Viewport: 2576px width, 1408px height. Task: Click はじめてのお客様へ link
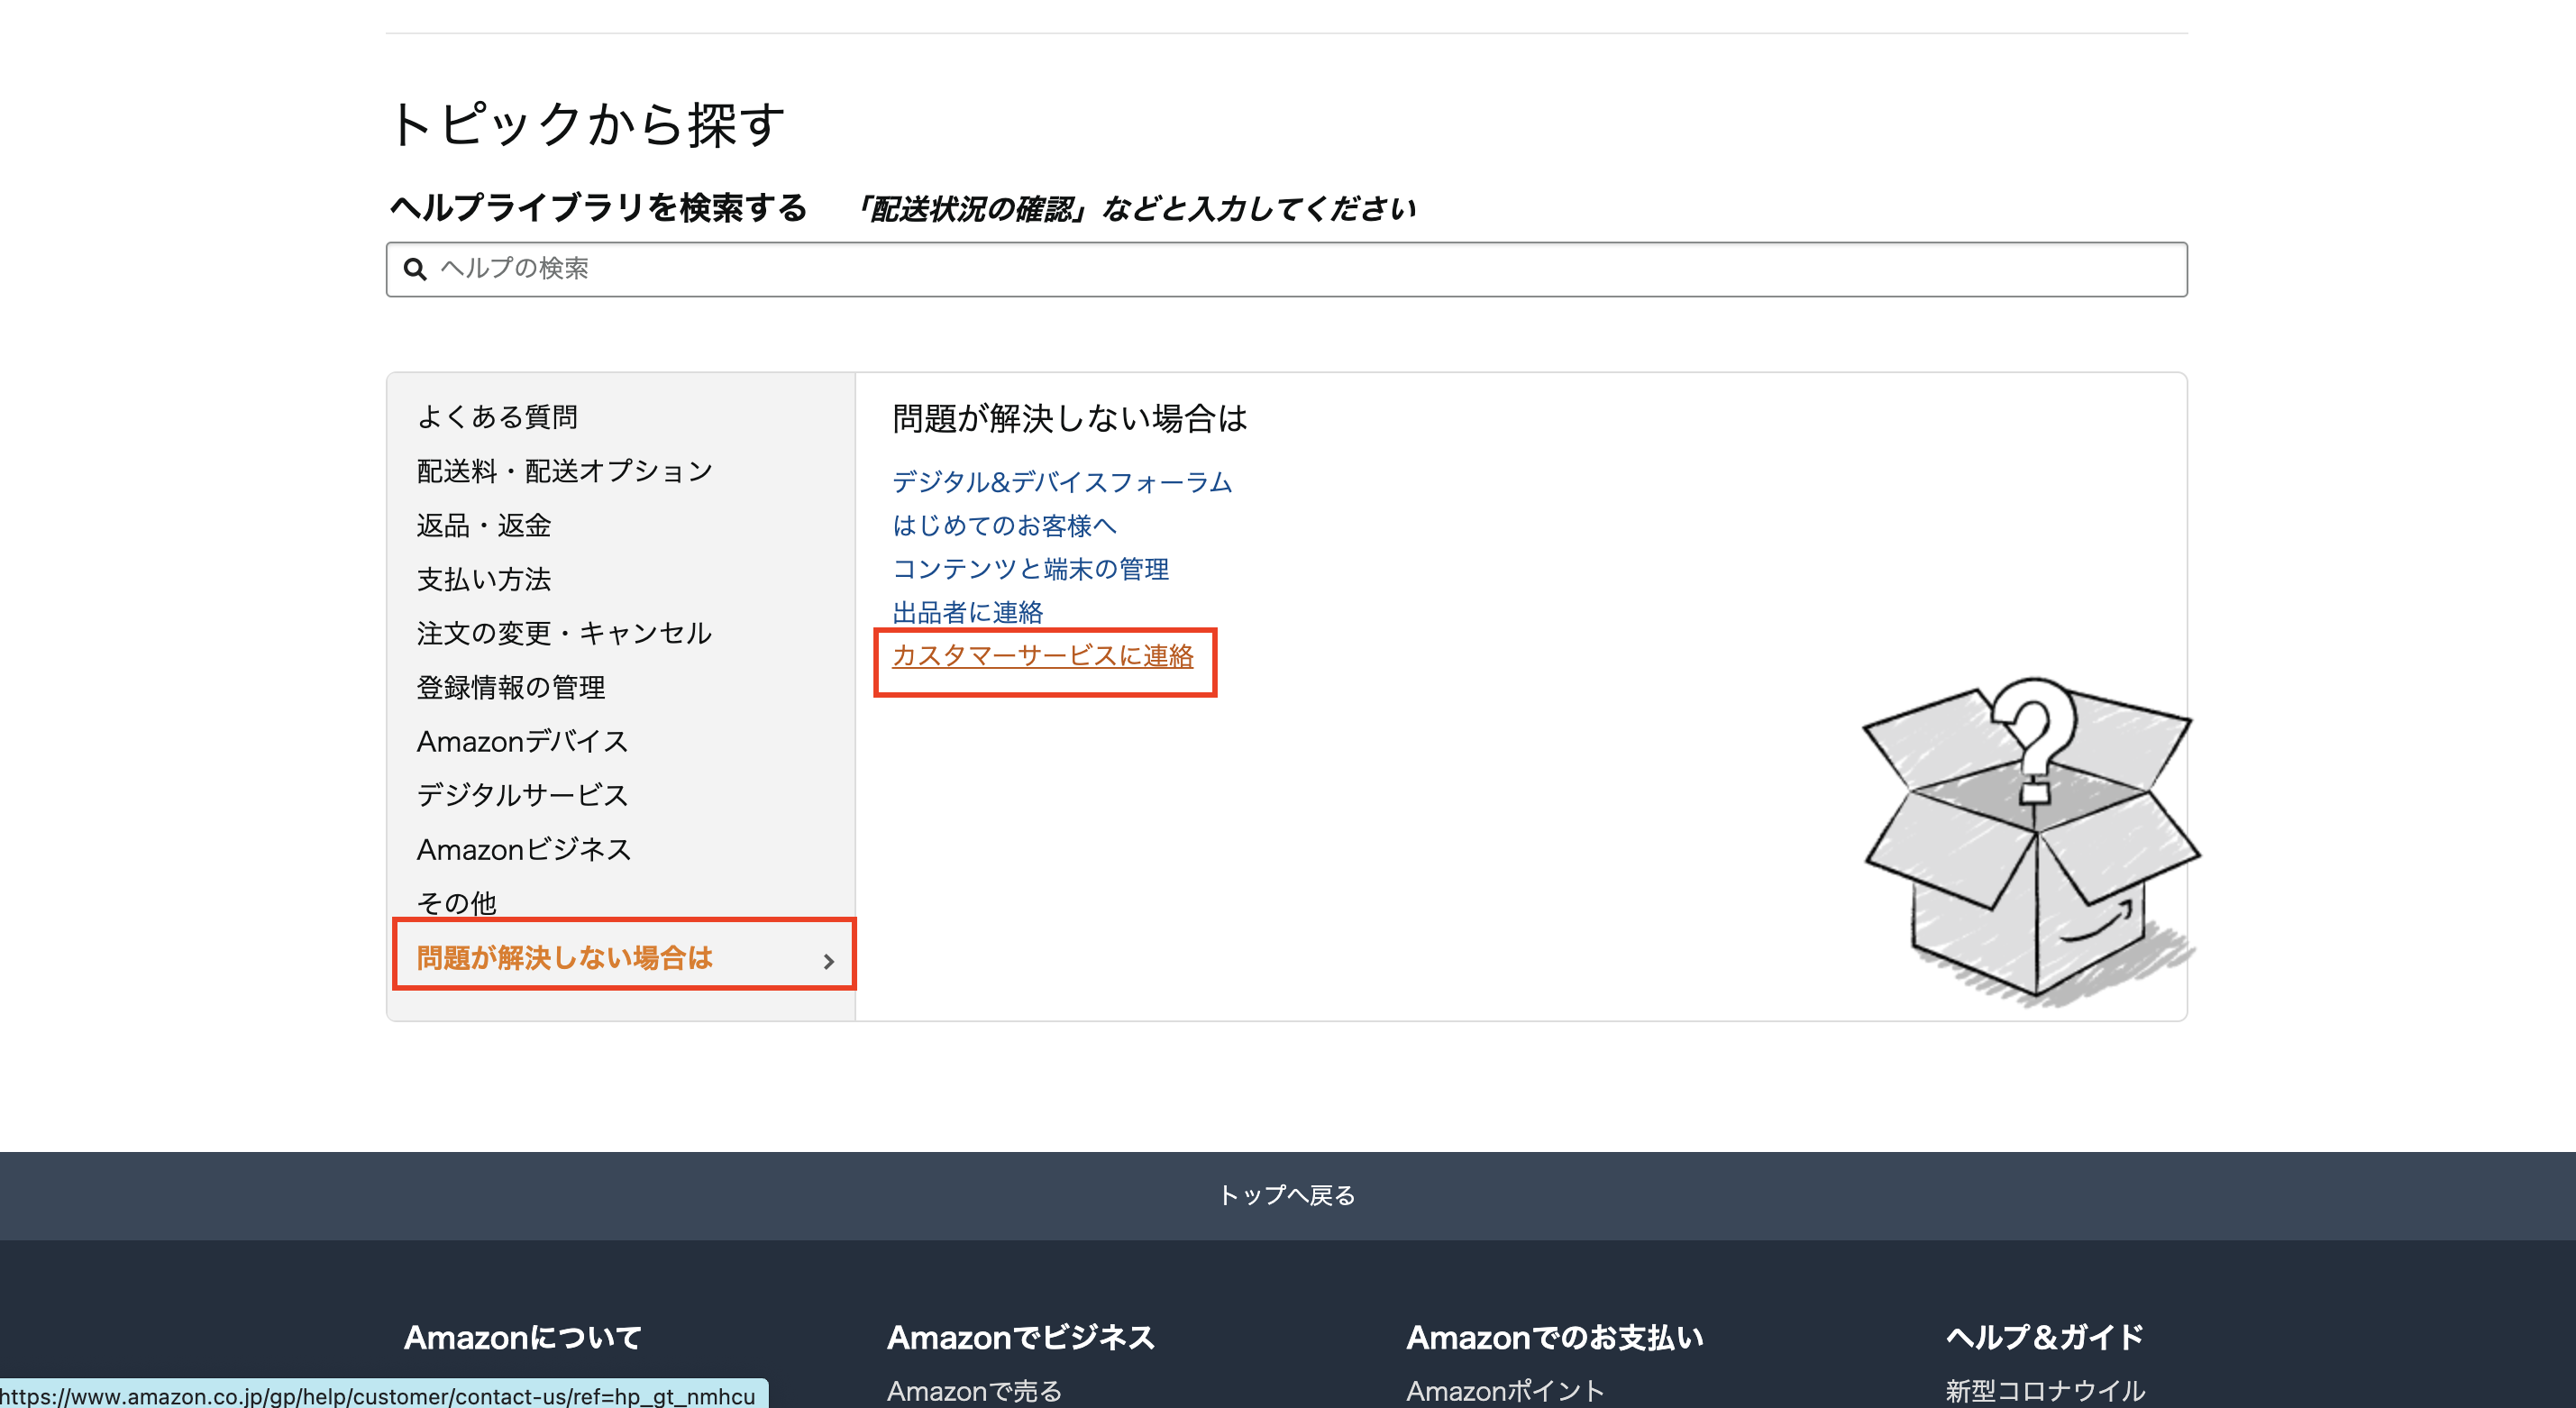1004,526
